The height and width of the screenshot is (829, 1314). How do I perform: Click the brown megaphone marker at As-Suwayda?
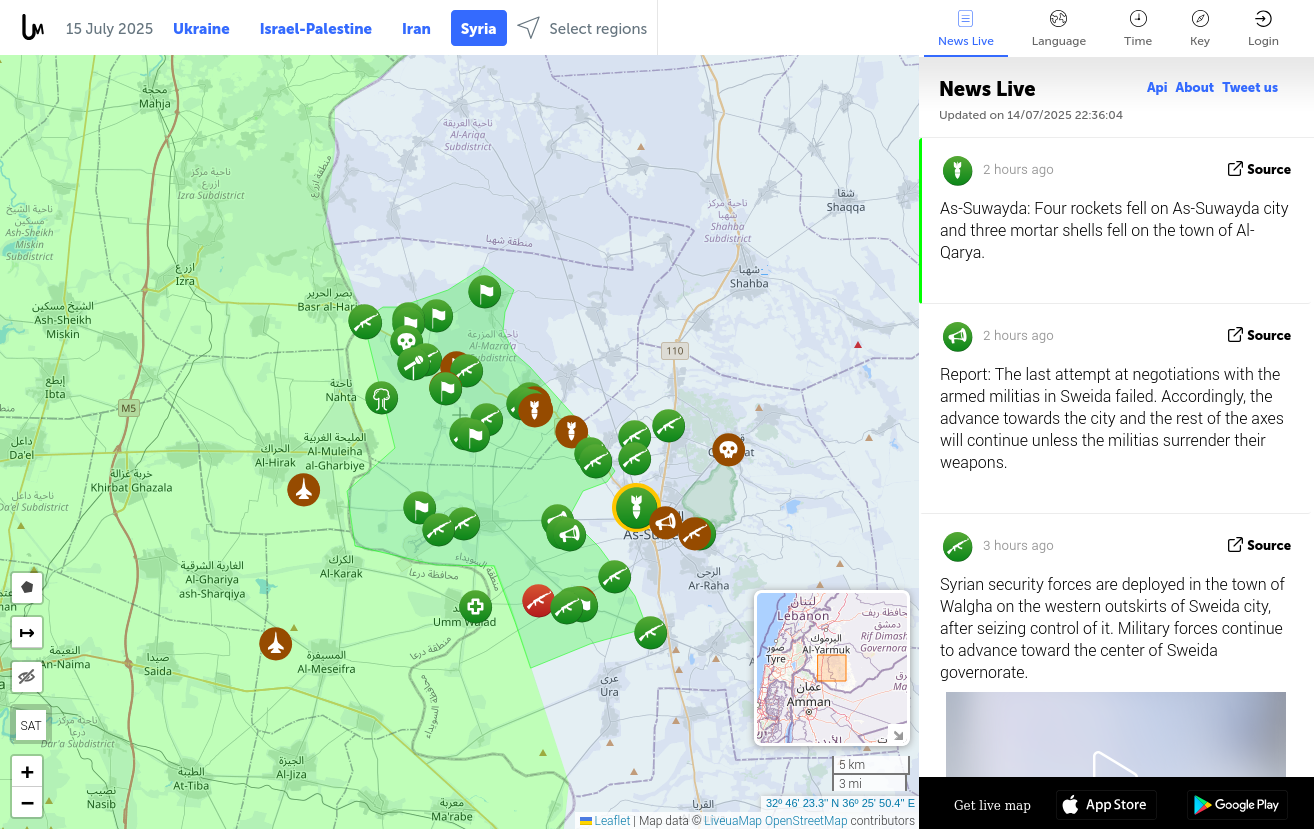[x=665, y=523]
